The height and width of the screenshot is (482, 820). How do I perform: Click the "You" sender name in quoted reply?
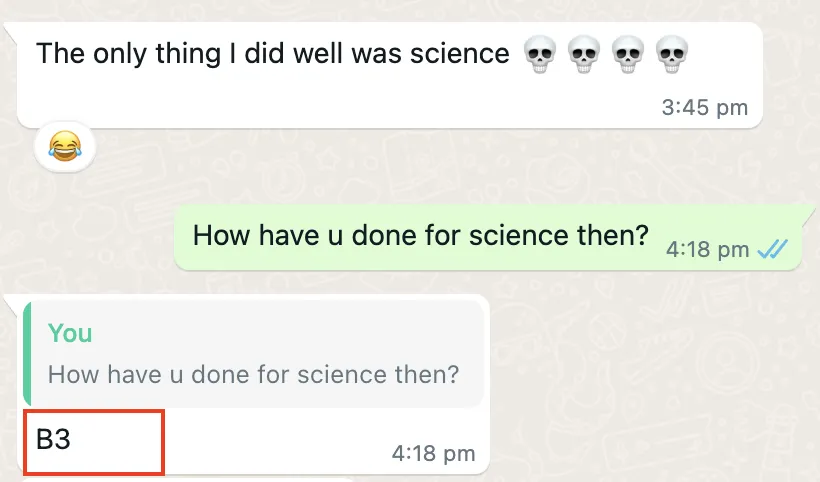70,333
